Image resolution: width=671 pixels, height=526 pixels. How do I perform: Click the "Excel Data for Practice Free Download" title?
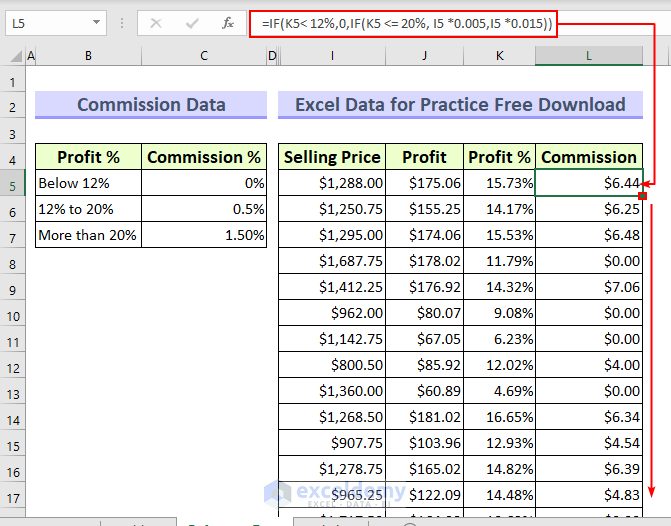[x=460, y=105]
